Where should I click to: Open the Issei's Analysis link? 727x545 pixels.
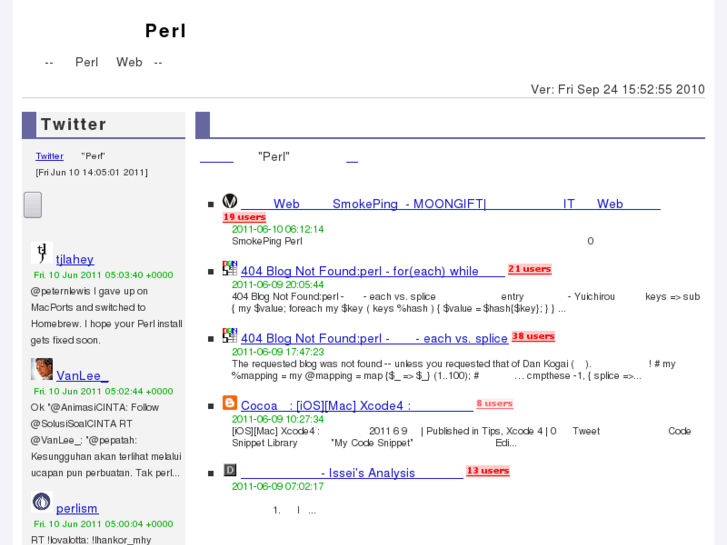click(351, 473)
